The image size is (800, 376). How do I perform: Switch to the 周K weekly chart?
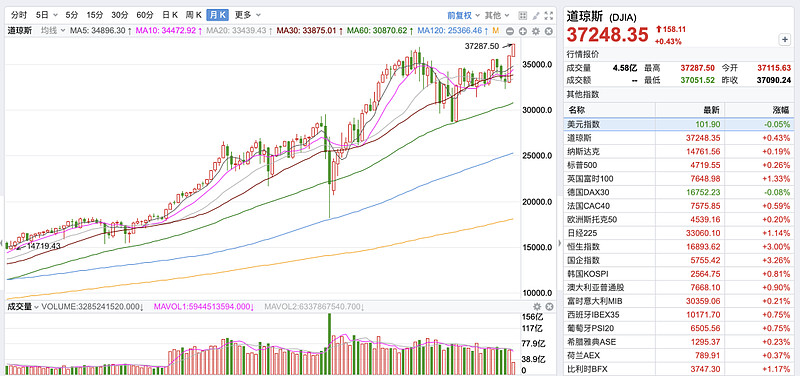tap(193, 15)
